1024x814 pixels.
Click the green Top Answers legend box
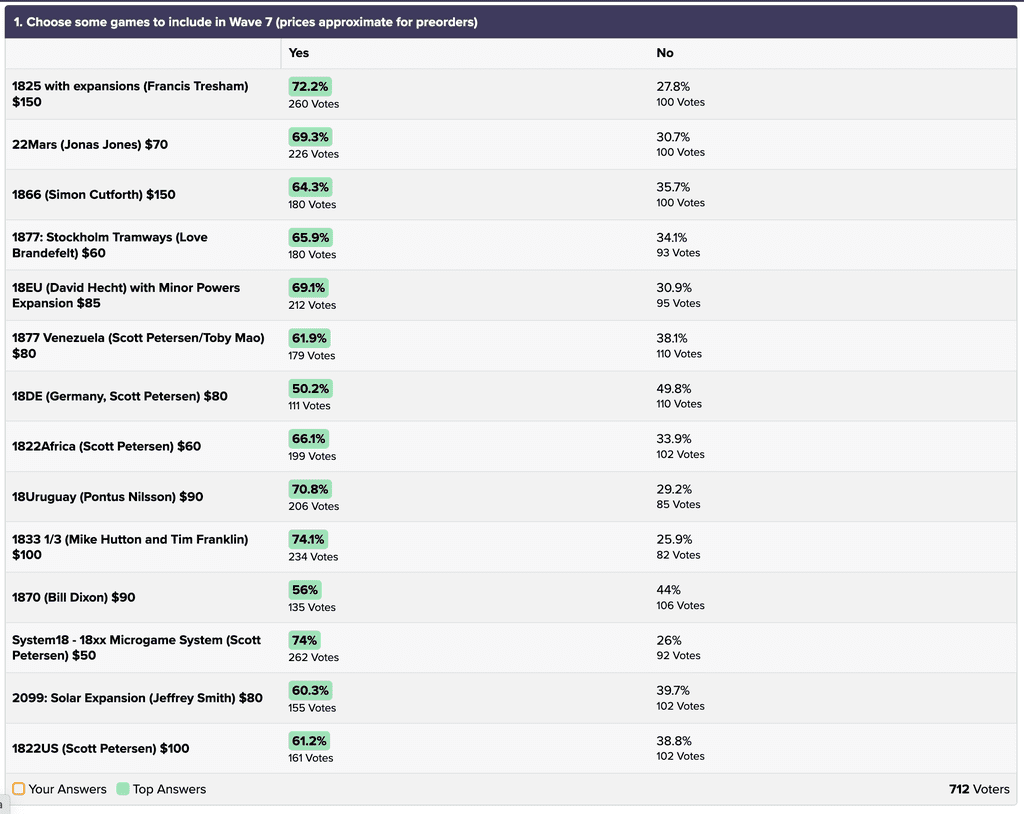(x=123, y=789)
